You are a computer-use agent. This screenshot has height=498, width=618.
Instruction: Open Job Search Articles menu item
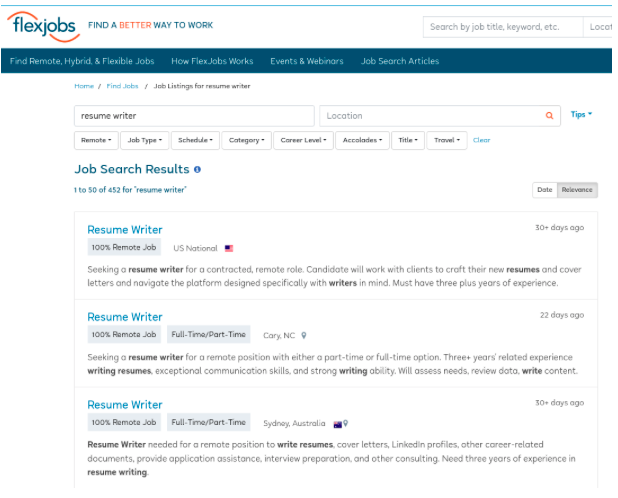(x=400, y=61)
